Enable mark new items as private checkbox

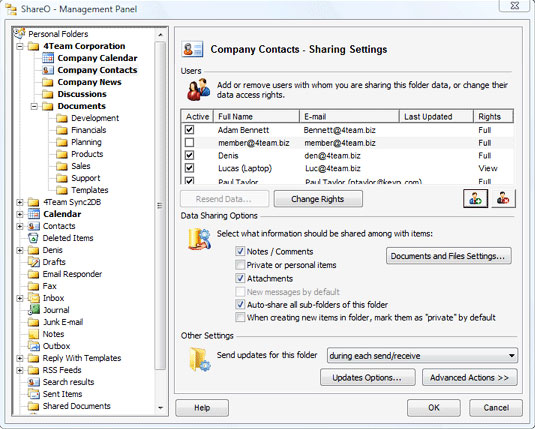[x=240, y=317]
